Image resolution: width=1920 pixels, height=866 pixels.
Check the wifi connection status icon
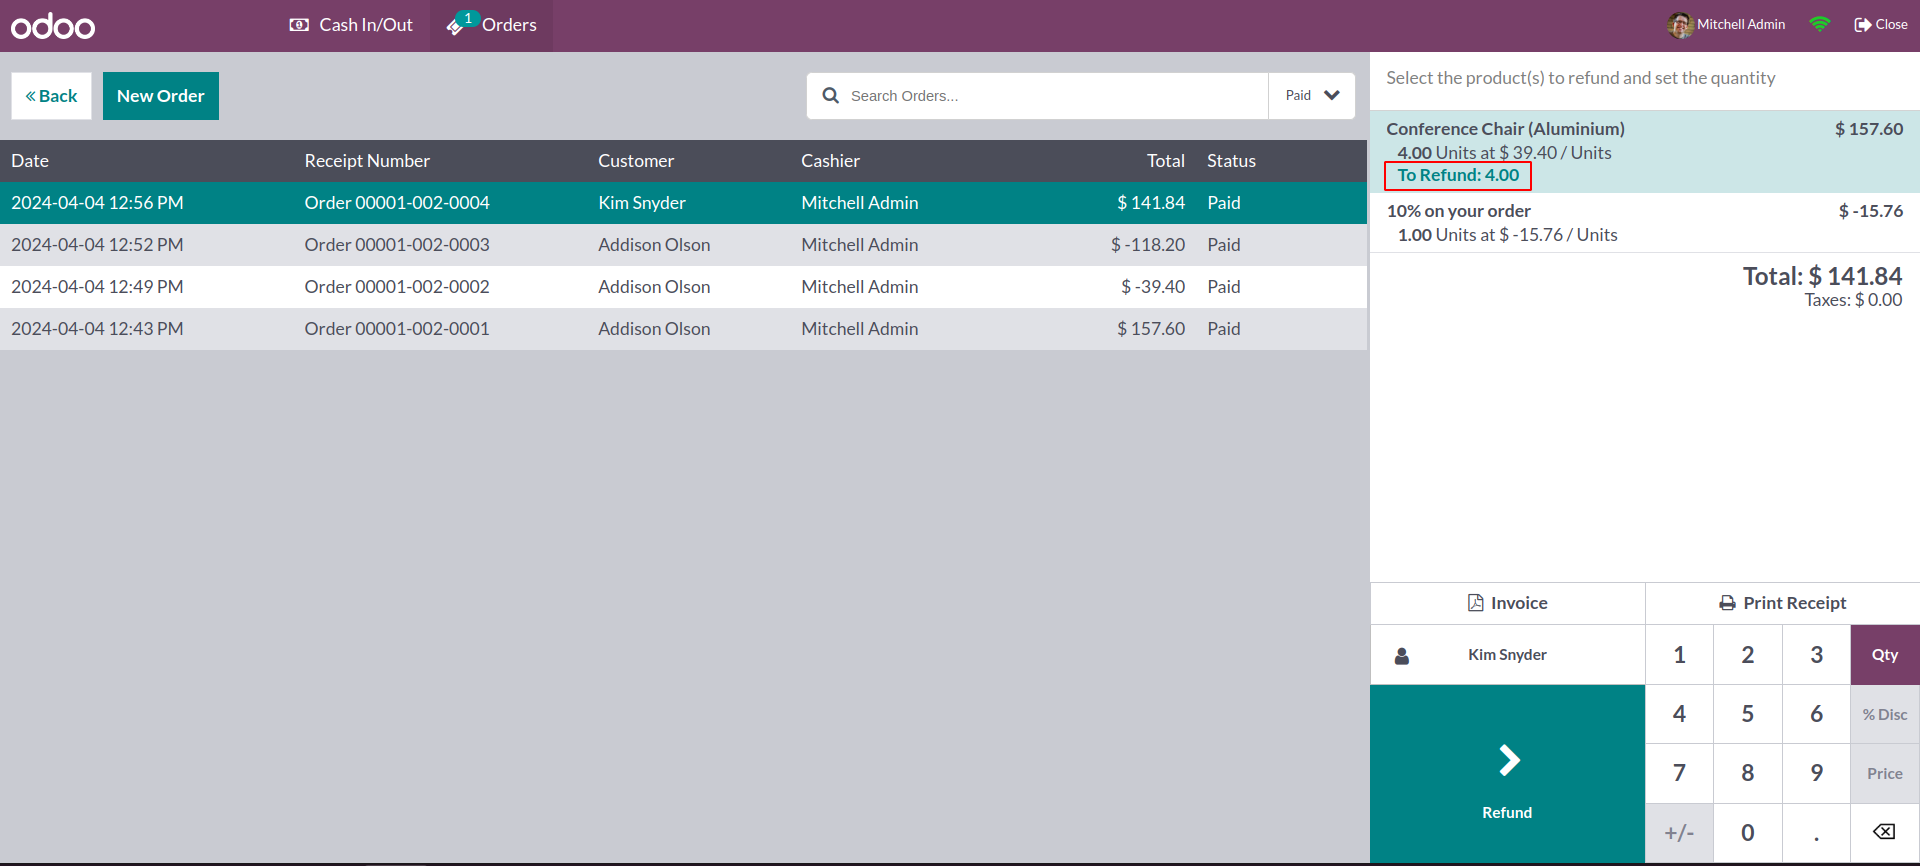click(x=1820, y=25)
